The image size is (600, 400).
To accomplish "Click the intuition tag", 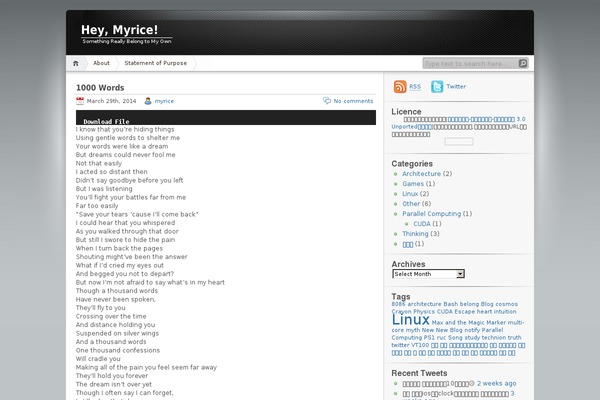I will tap(505, 312).
